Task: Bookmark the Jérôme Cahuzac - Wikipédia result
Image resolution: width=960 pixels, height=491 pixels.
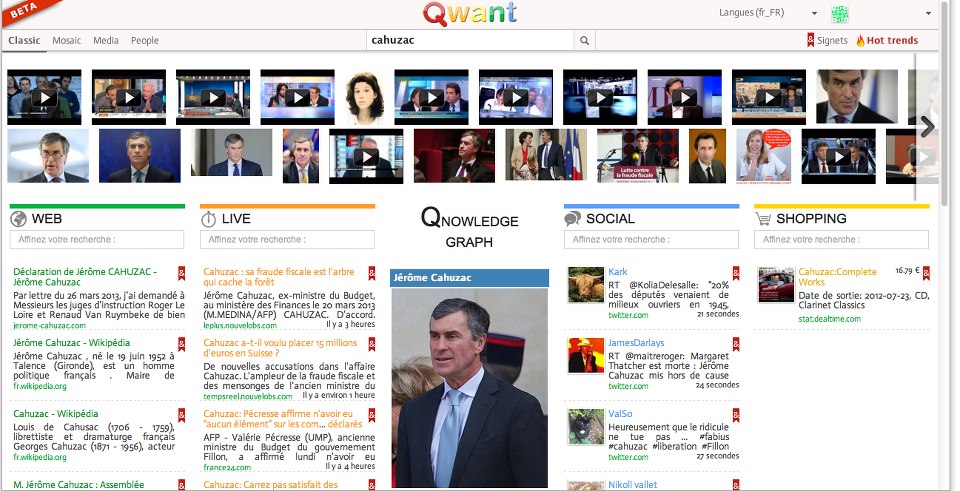Action: click(182, 343)
